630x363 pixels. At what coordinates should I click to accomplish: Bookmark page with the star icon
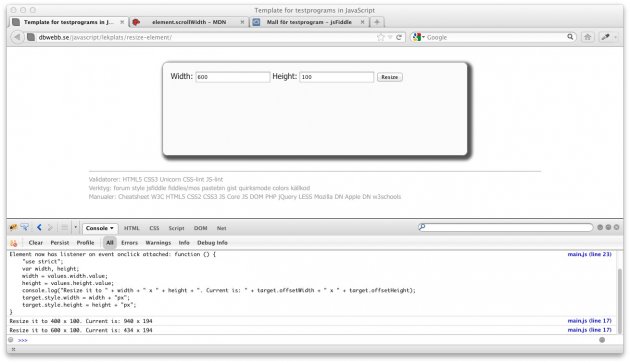380,37
